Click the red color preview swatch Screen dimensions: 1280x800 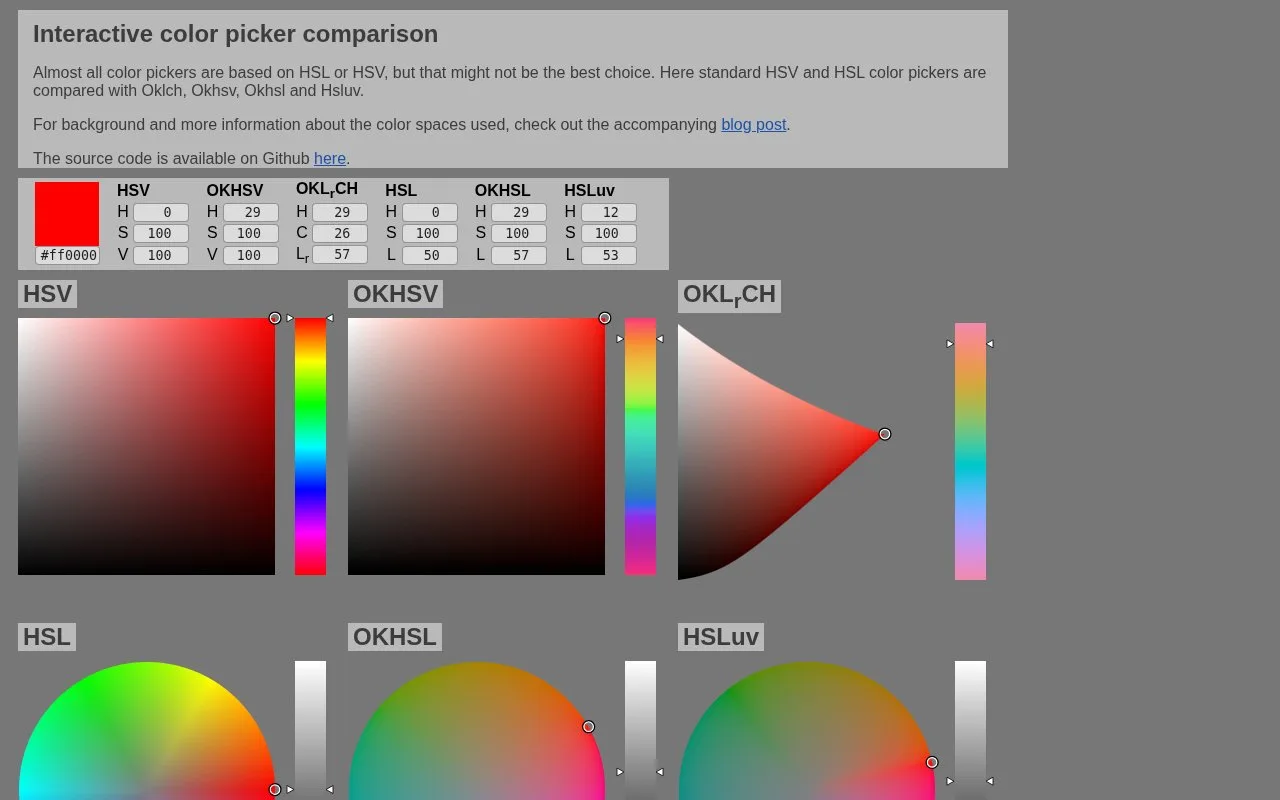point(67,214)
